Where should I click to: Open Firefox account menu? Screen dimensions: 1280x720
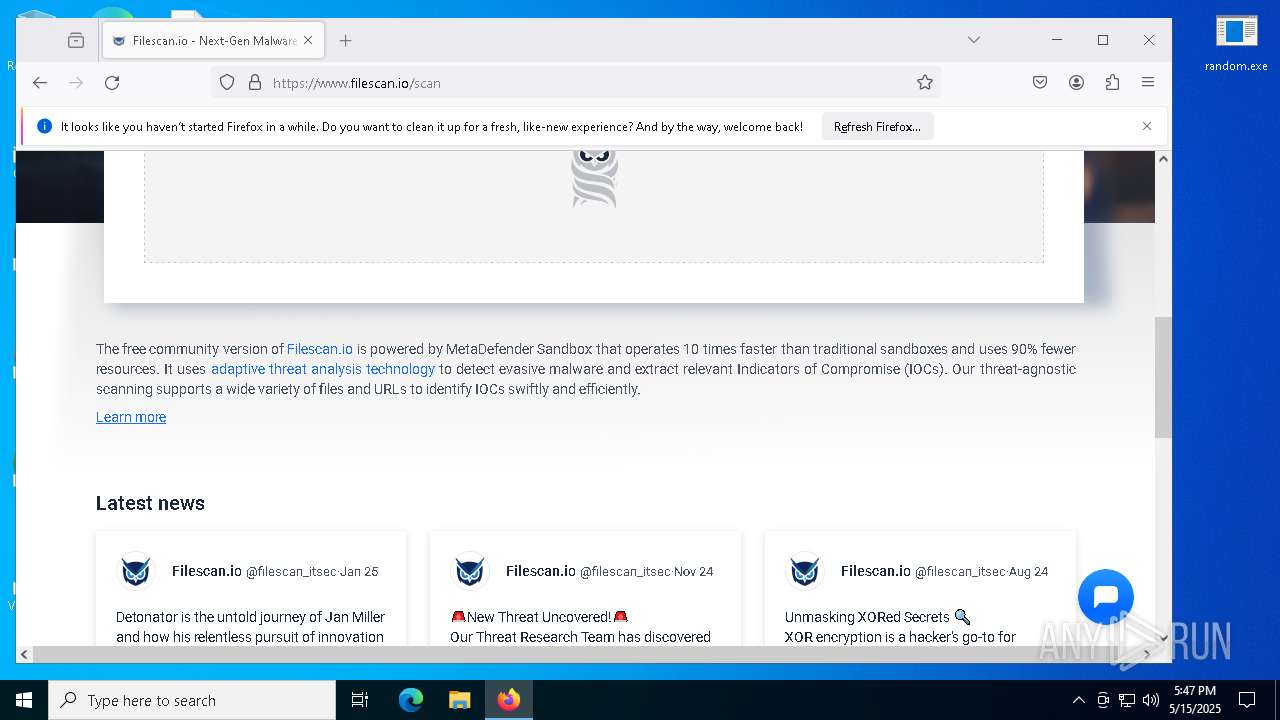[1076, 83]
